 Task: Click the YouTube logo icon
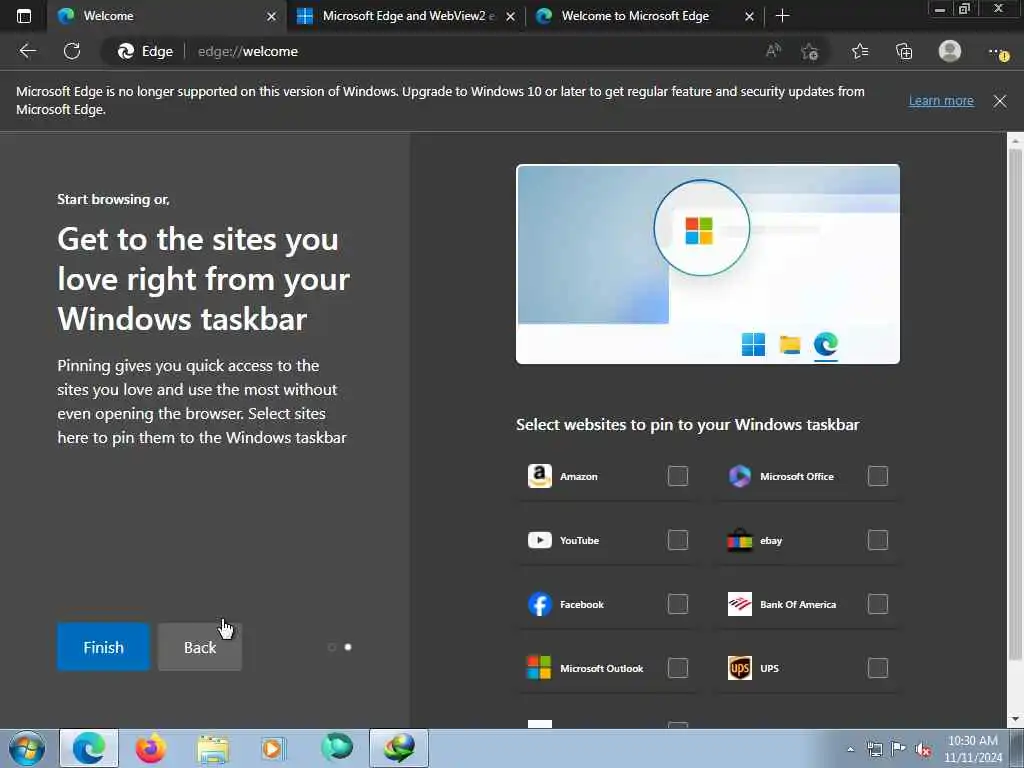click(x=539, y=540)
